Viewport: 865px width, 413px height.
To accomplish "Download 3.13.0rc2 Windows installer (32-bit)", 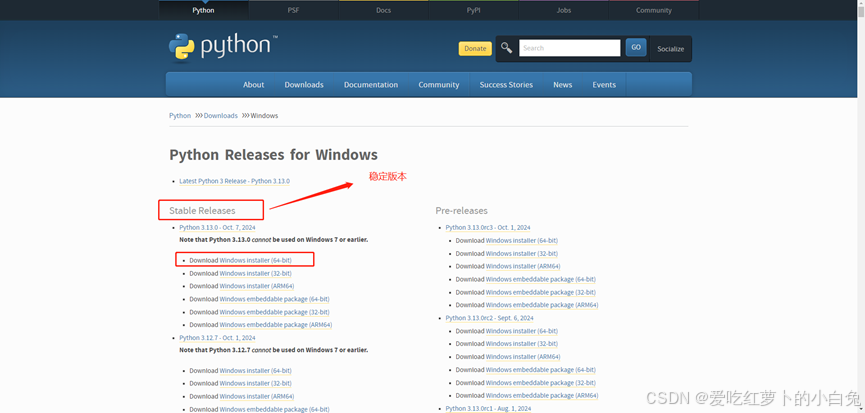I will [x=522, y=344].
